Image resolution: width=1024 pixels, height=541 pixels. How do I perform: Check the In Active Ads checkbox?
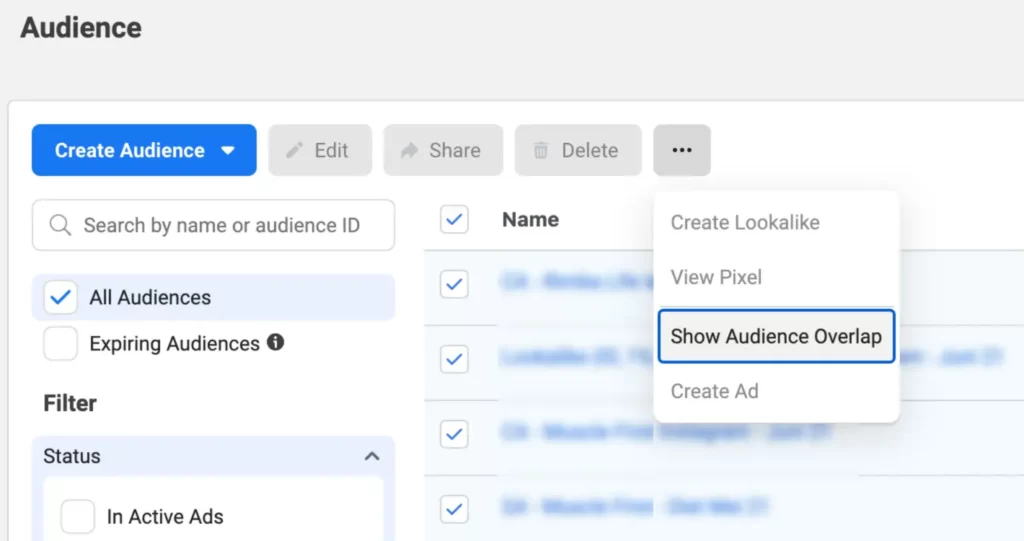pos(77,516)
